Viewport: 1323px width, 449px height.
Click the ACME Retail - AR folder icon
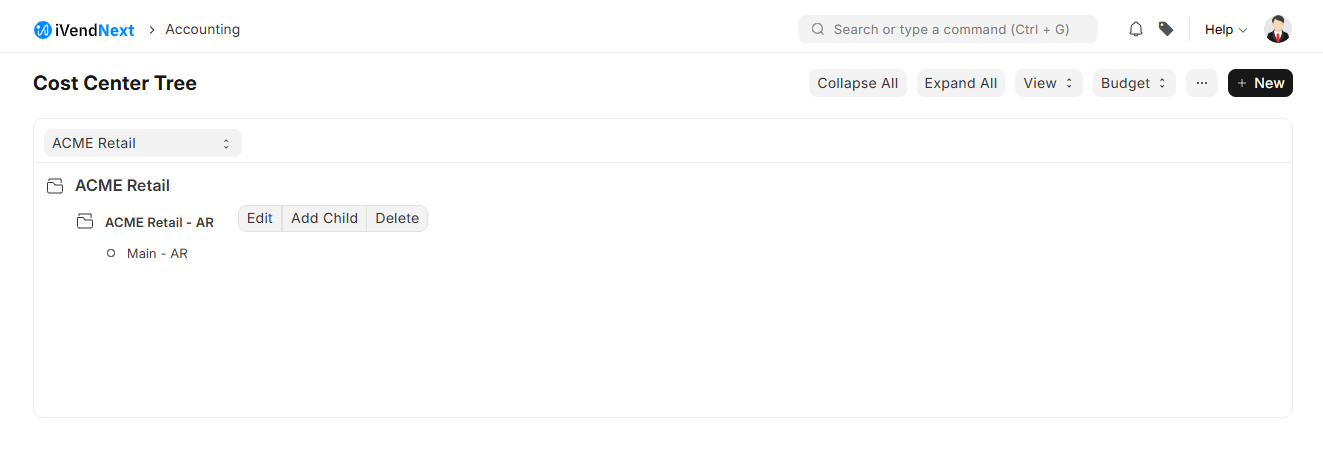(85, 222)
